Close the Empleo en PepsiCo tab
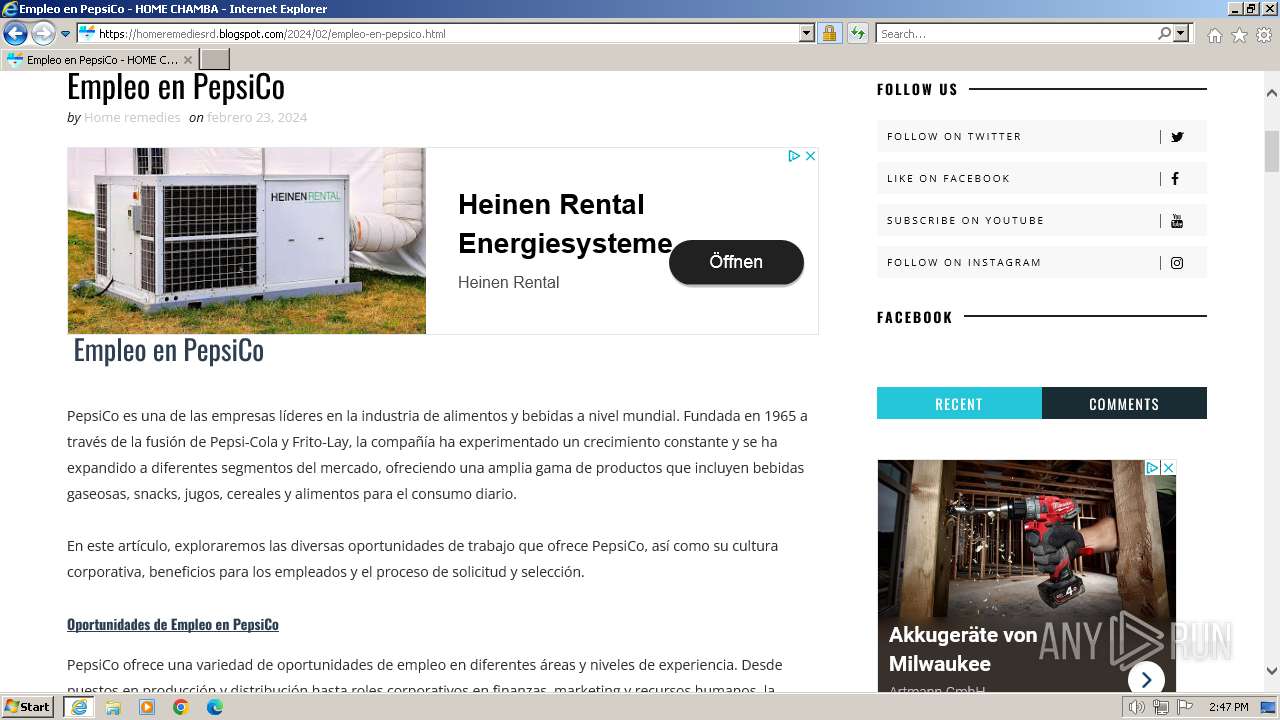This screenshot has width=1280, height=720. pyautogui.click(x=188, y=60)
